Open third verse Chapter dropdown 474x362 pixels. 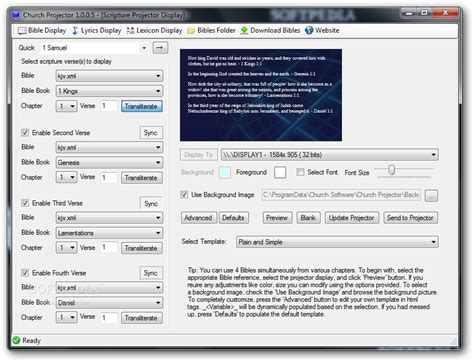click(67, 248)
